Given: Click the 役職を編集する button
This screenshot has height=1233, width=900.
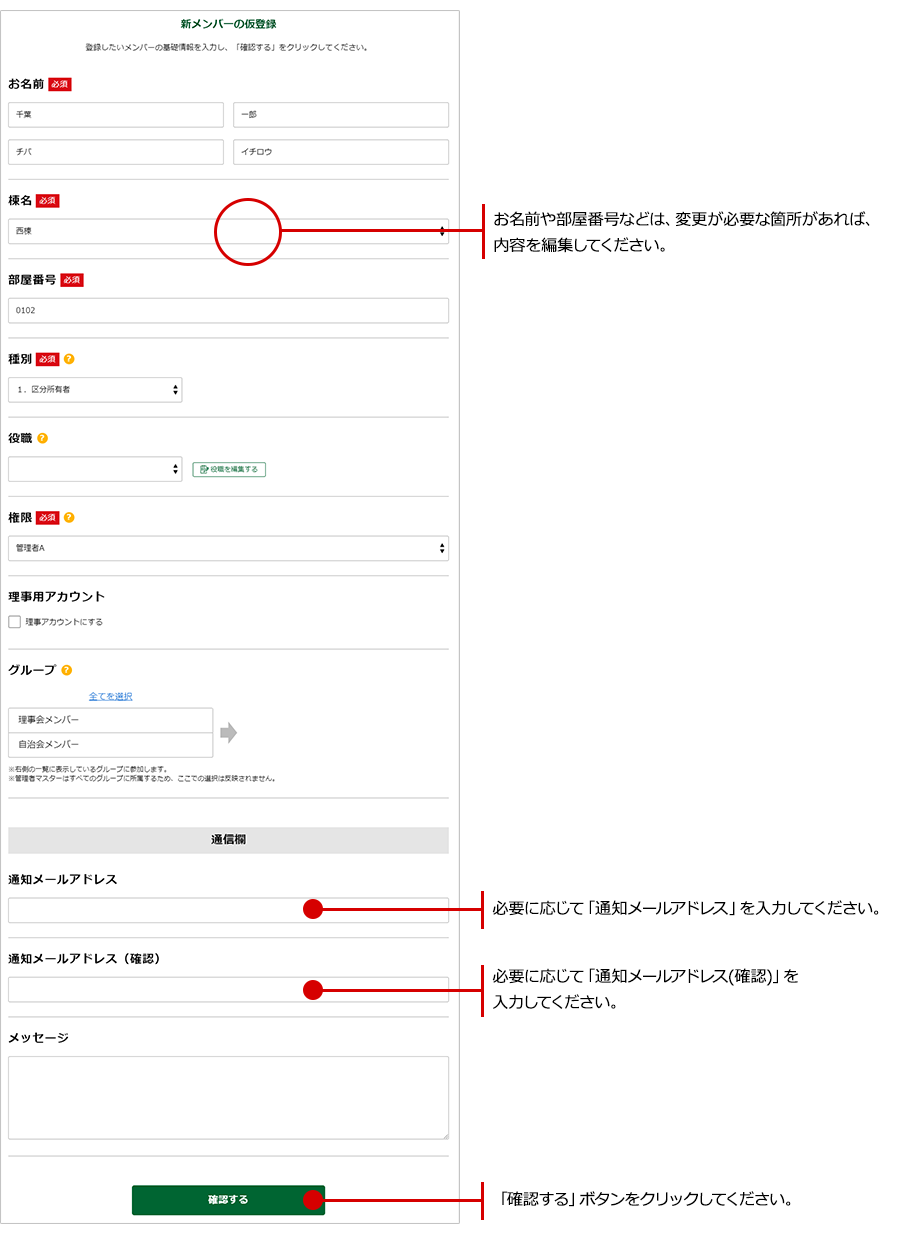Looking at the screenshot, I should pos(229,469).
